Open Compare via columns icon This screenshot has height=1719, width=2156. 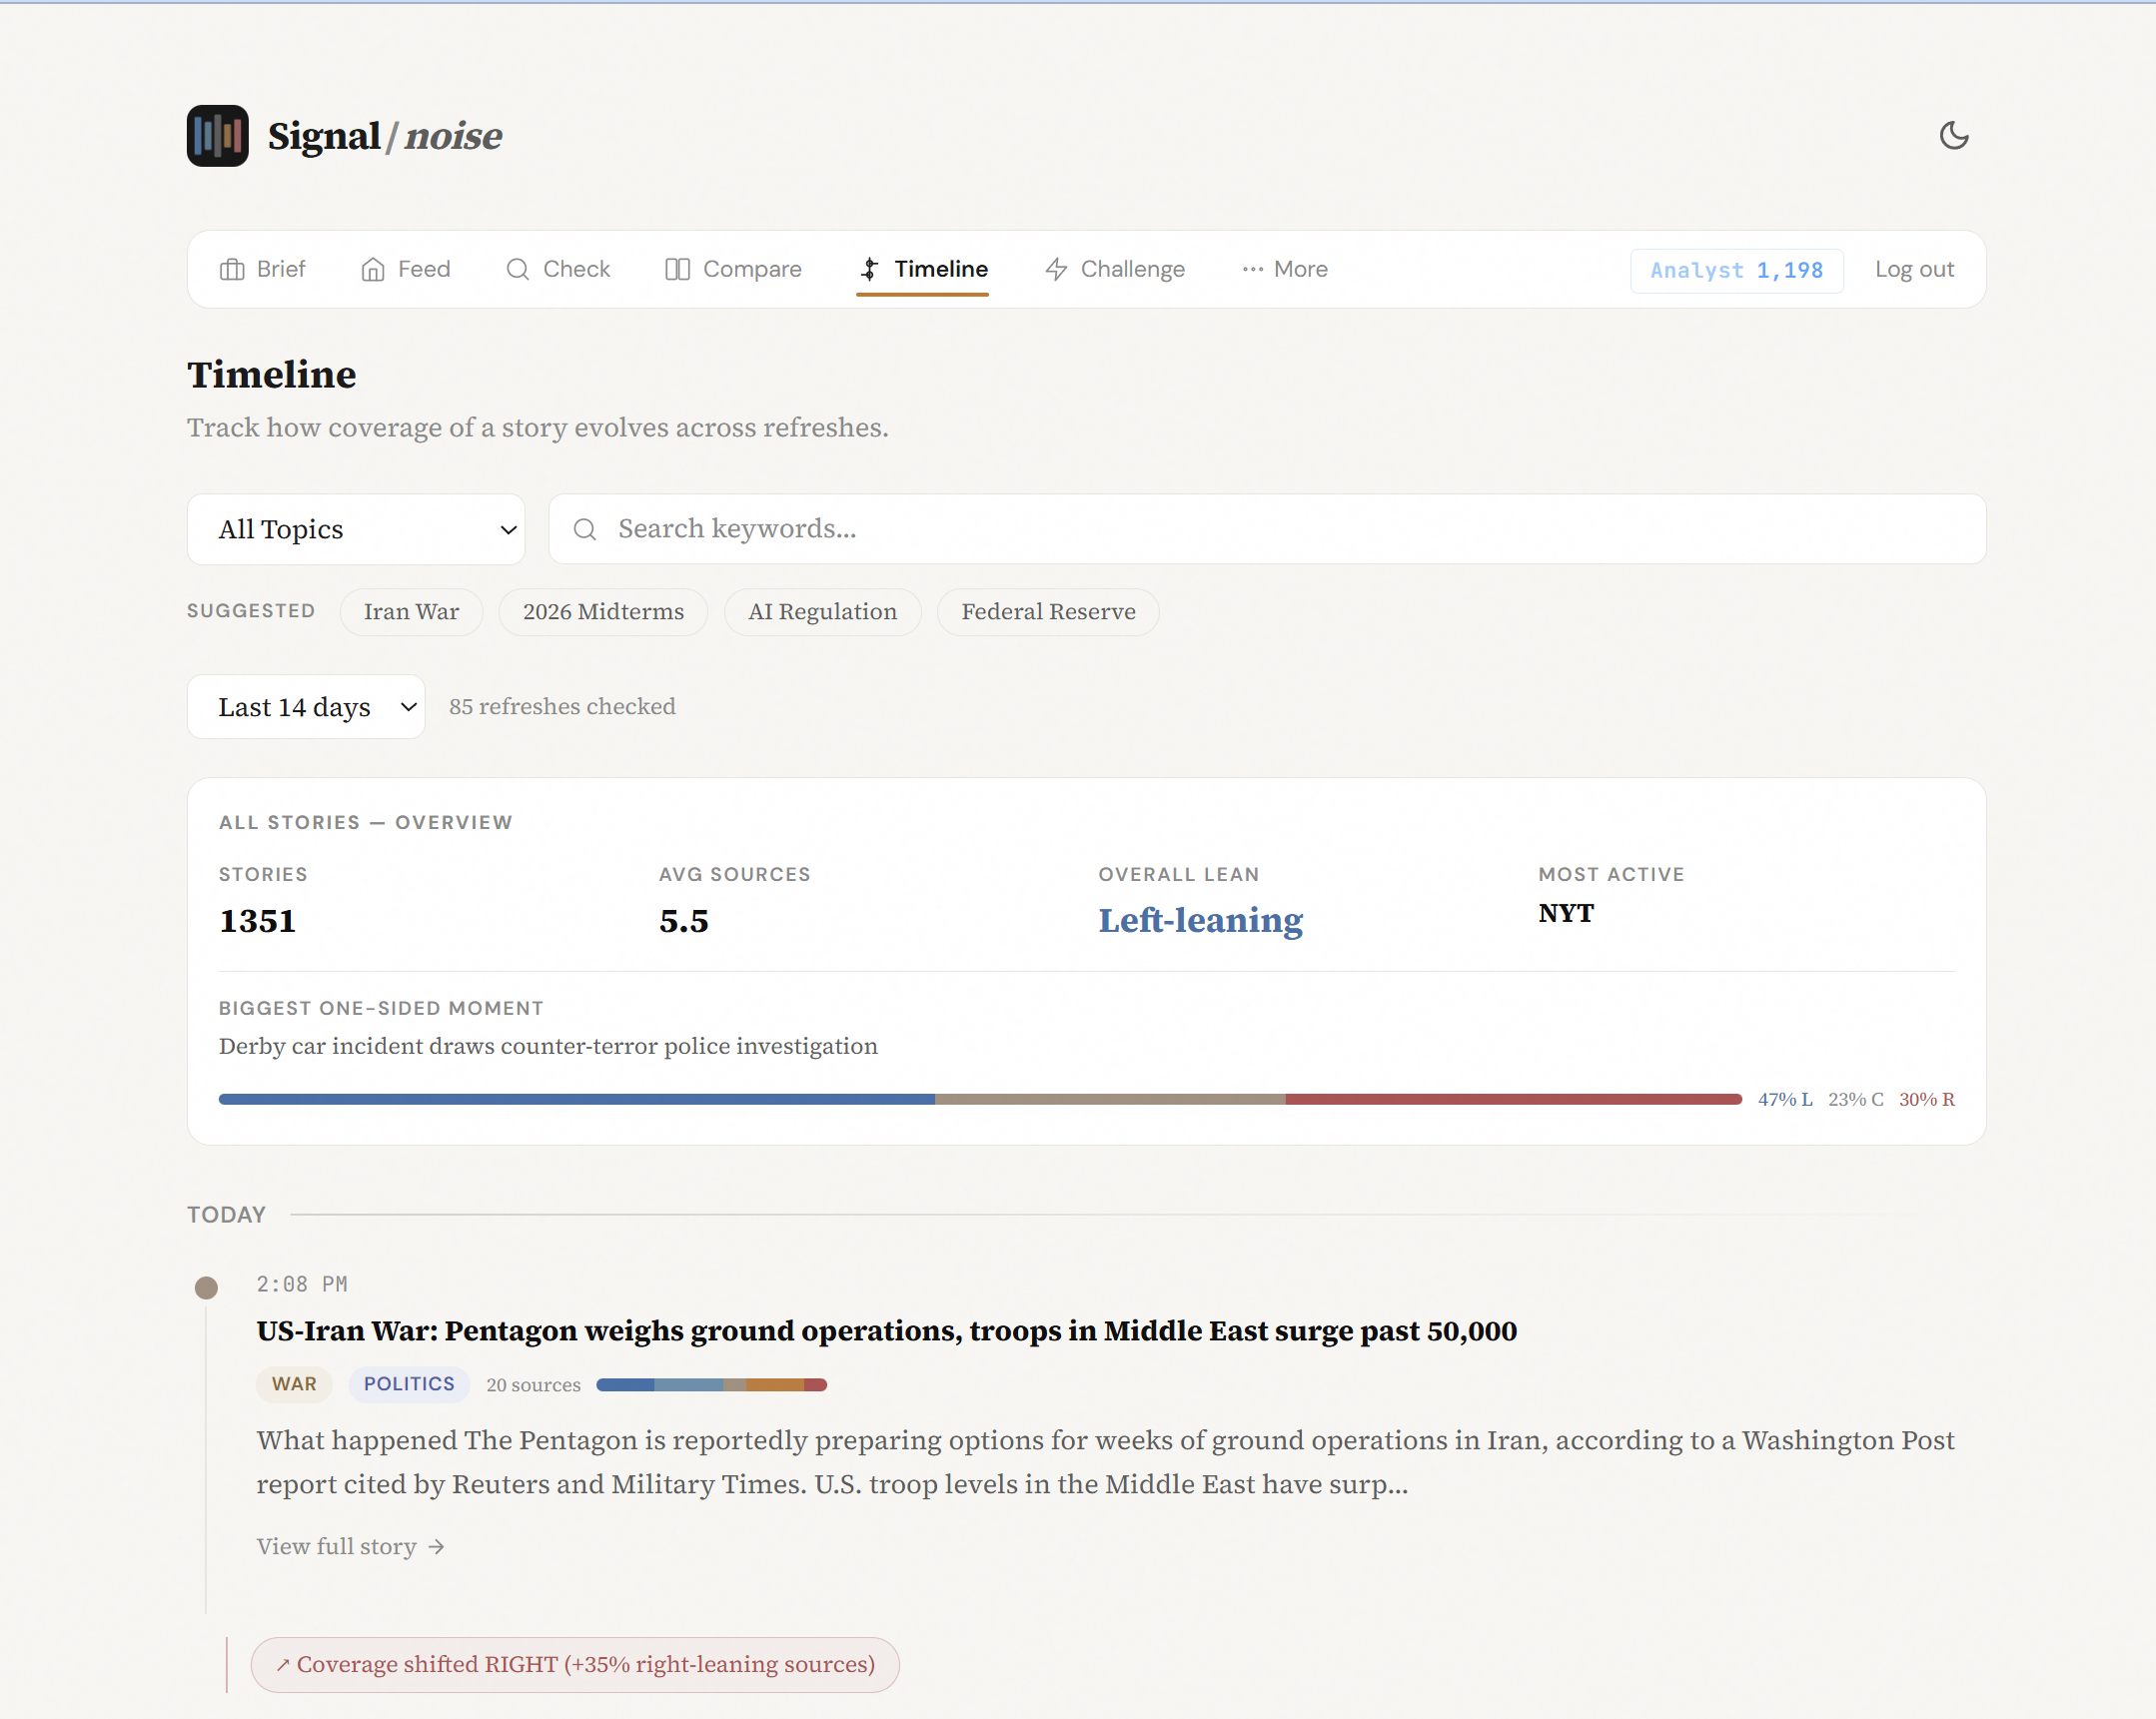click(677, 269)
